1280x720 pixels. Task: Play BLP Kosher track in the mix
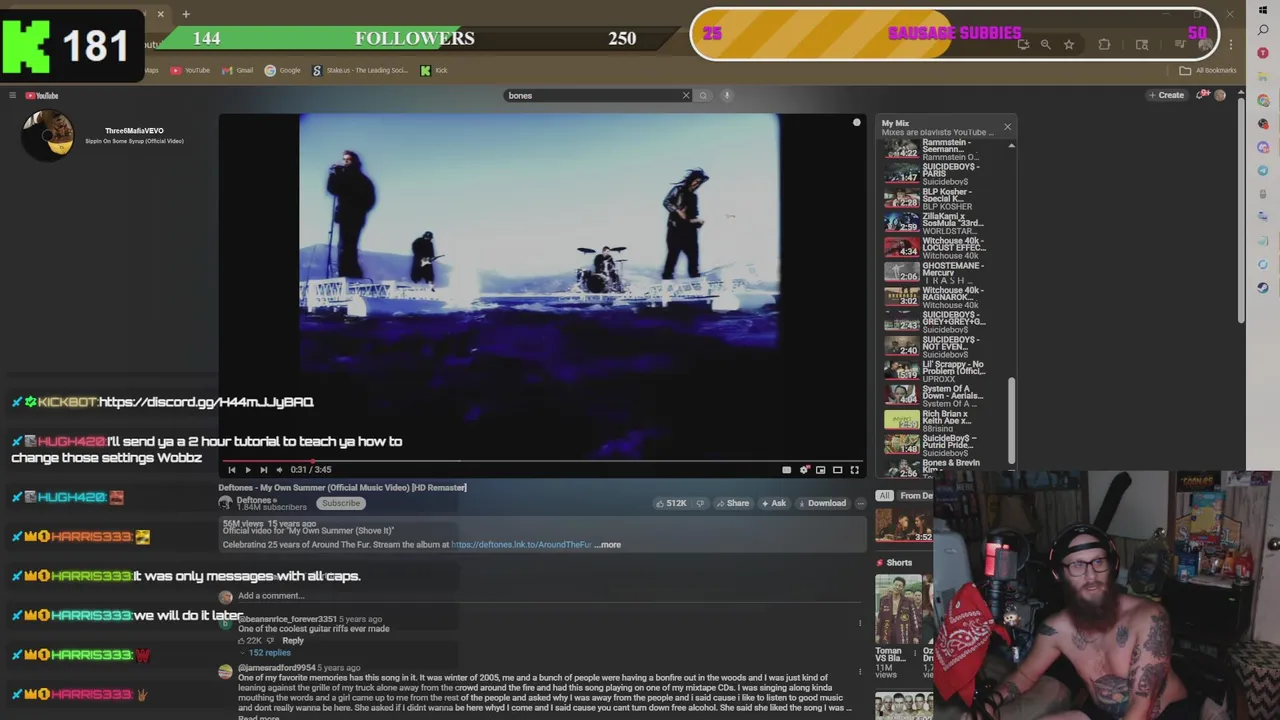pyautogui.click(x=935, y=199)
